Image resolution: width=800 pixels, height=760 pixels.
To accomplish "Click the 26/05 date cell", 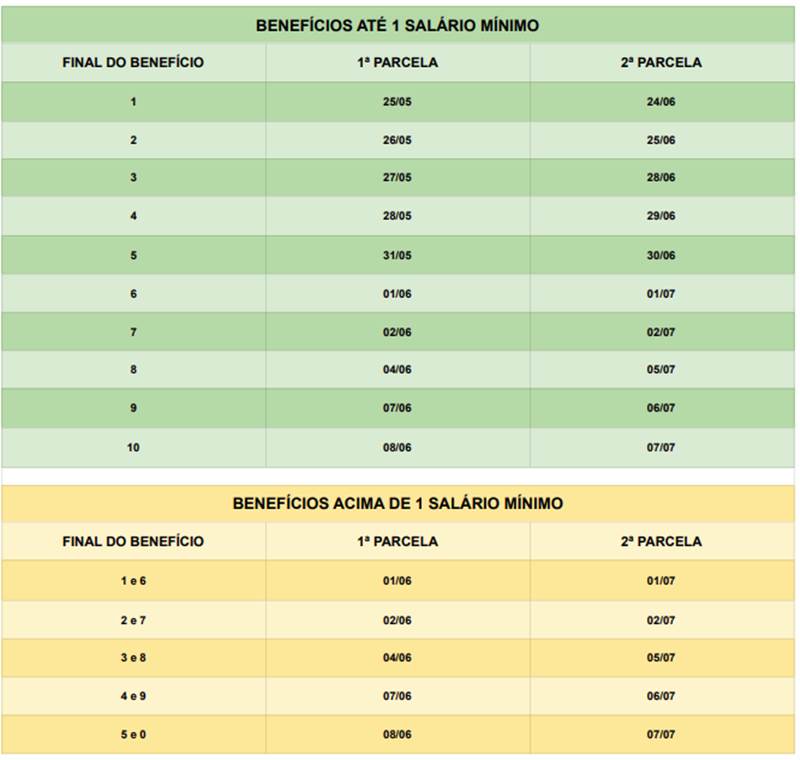I will coord(397,140).
